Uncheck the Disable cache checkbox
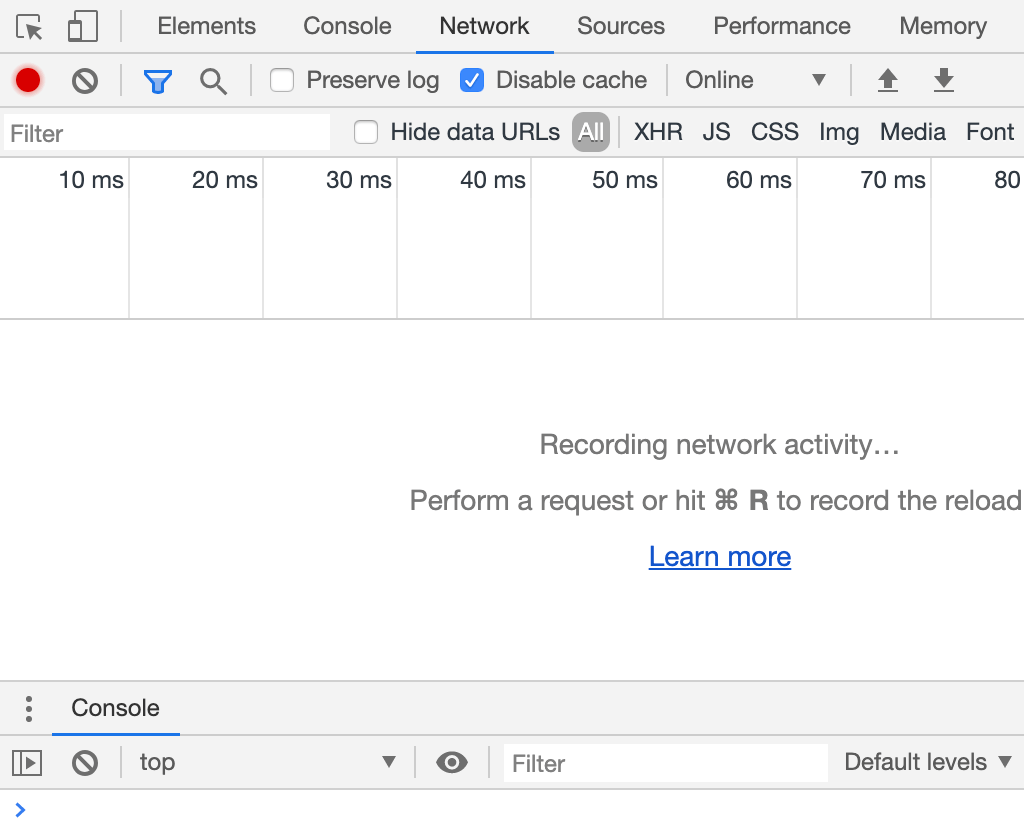 point(472,80)
